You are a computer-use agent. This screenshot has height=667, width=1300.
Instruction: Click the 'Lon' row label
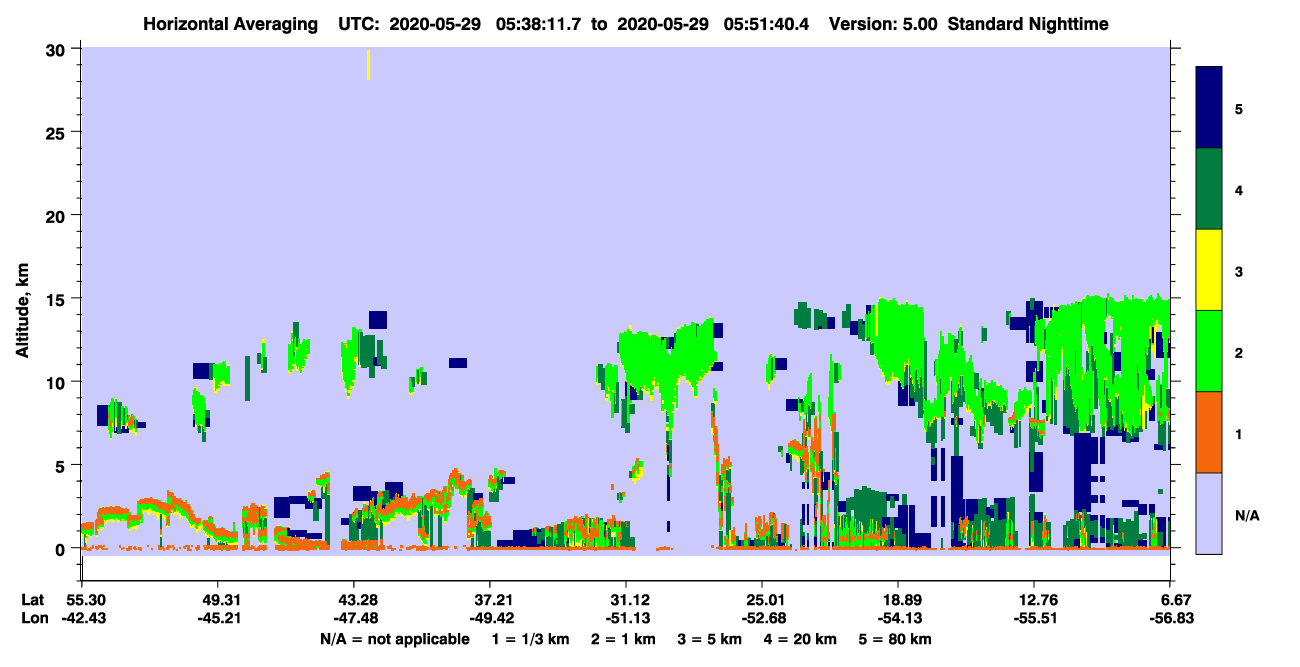[34, 619]
